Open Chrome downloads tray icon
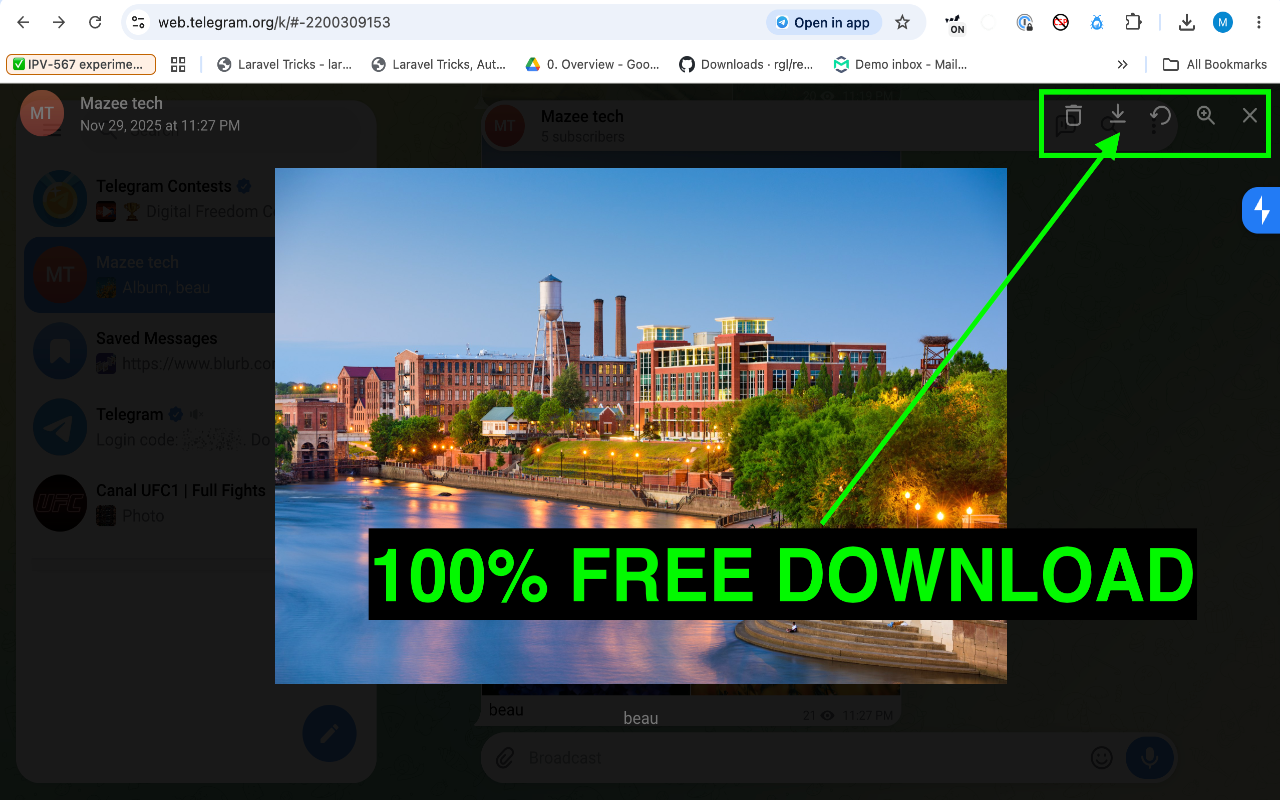This screenshot has height=800, width=1280. 1186,22
